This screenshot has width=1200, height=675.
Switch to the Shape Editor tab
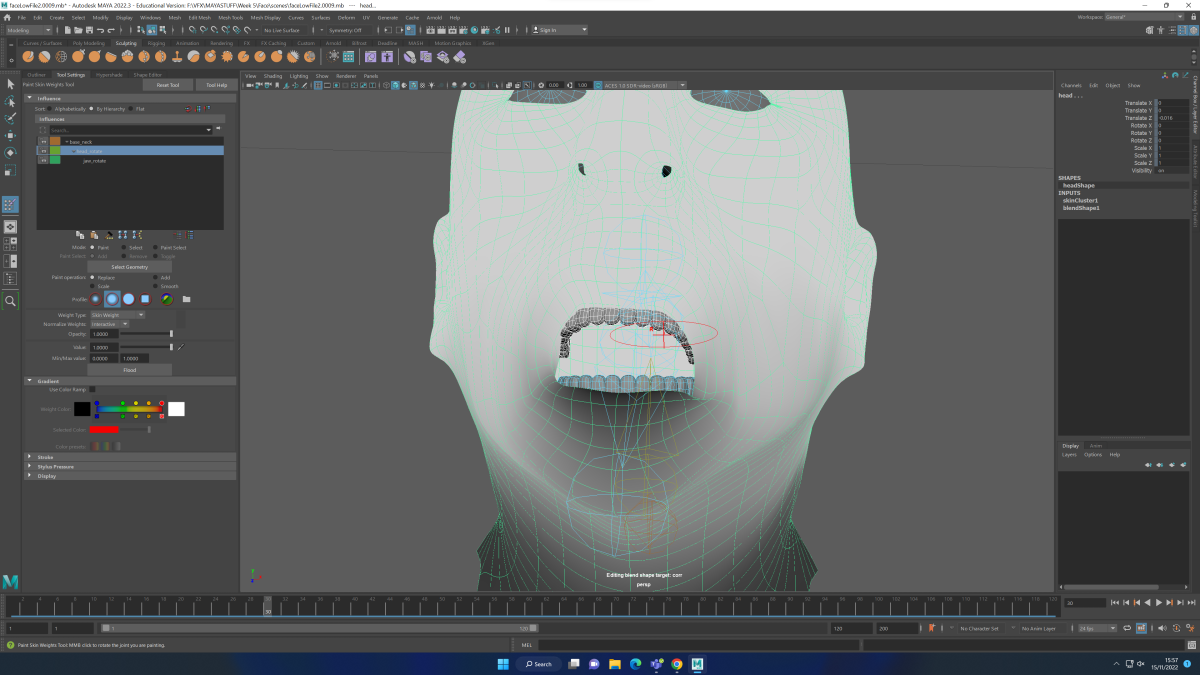pos(147,74)
